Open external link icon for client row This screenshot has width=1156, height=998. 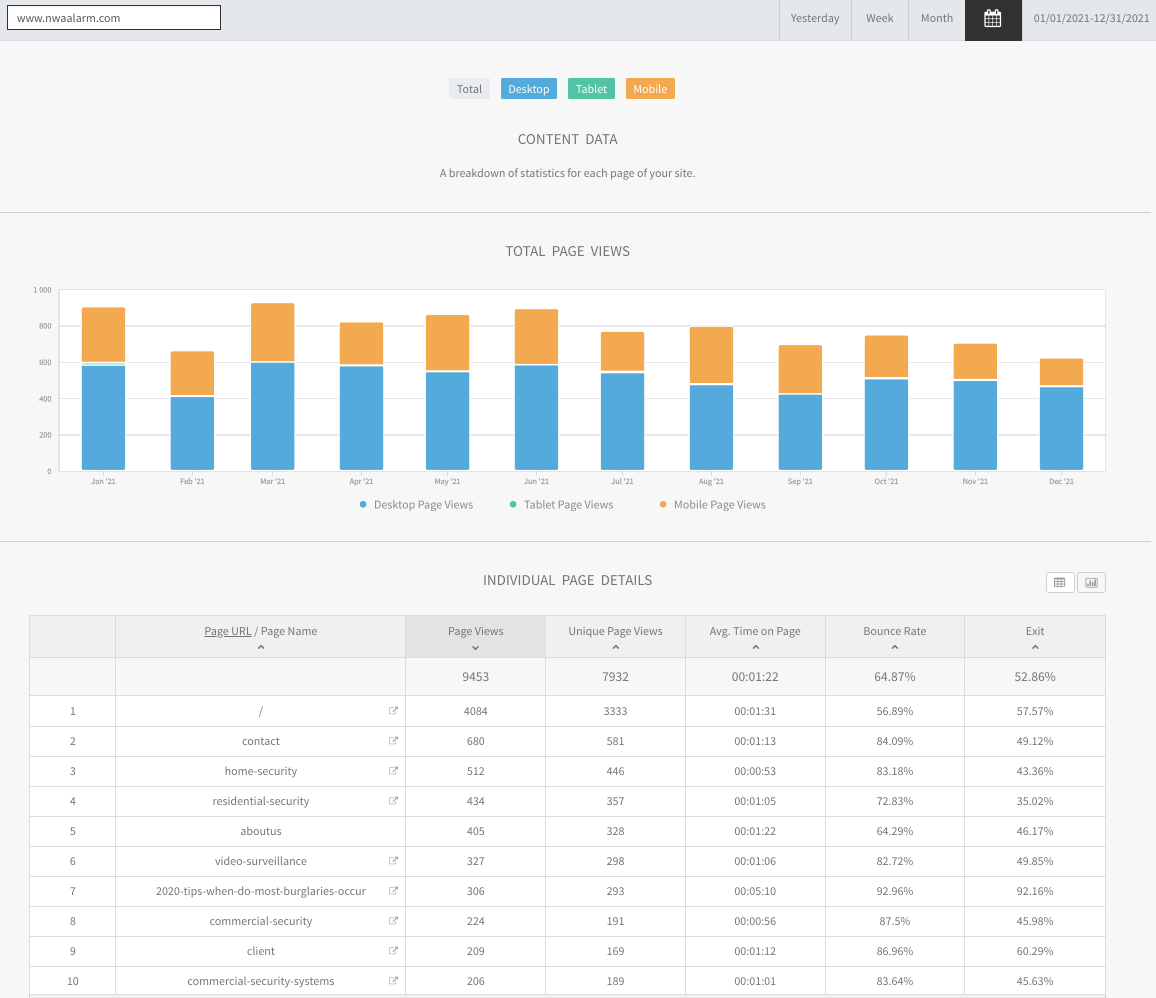393,951
